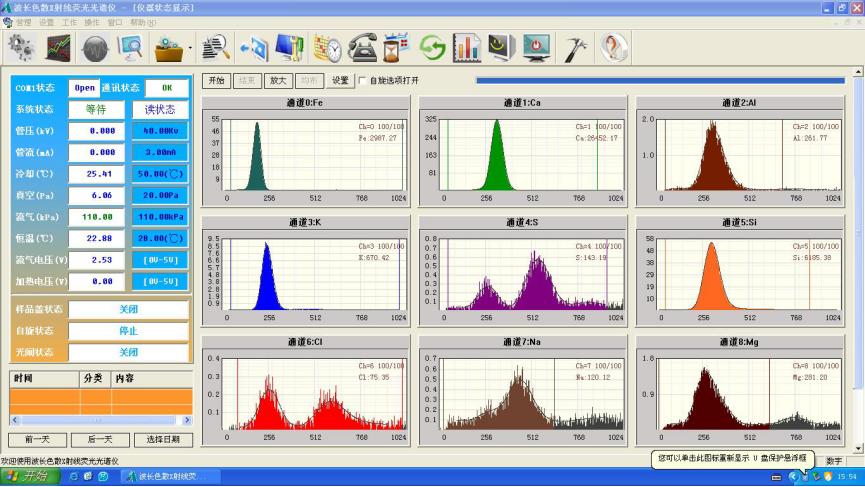
Task: Click the 选择日期 button
Action: point(163,440)
